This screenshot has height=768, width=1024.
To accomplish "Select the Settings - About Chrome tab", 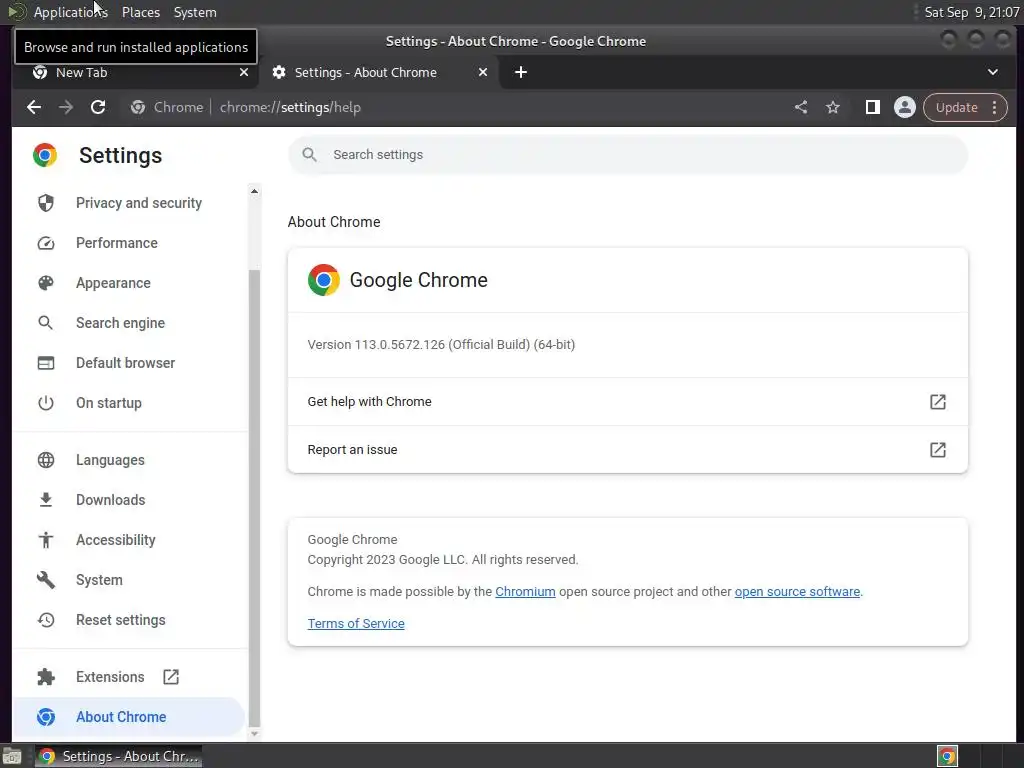I will pyautogui.click(x=379, y=72).
